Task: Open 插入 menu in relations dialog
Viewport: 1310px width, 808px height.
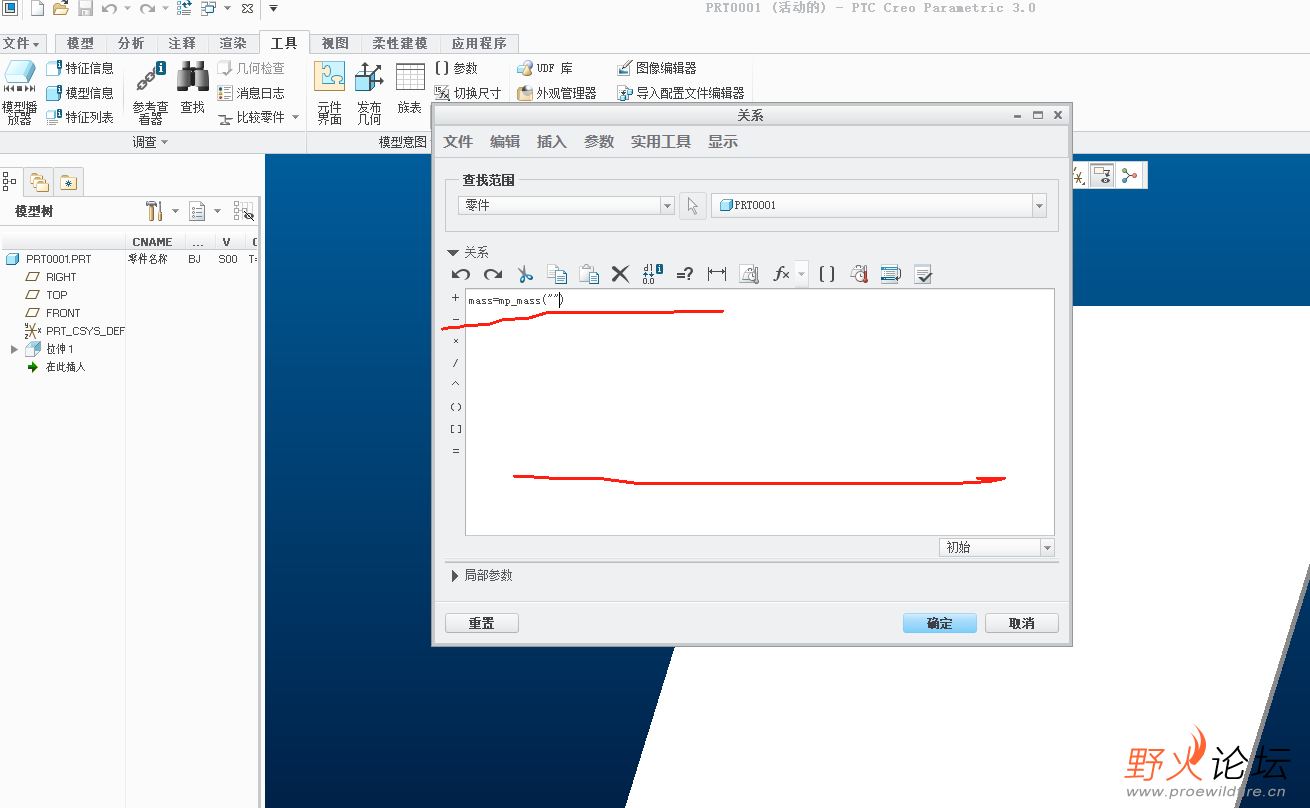Action: point(551,142)
